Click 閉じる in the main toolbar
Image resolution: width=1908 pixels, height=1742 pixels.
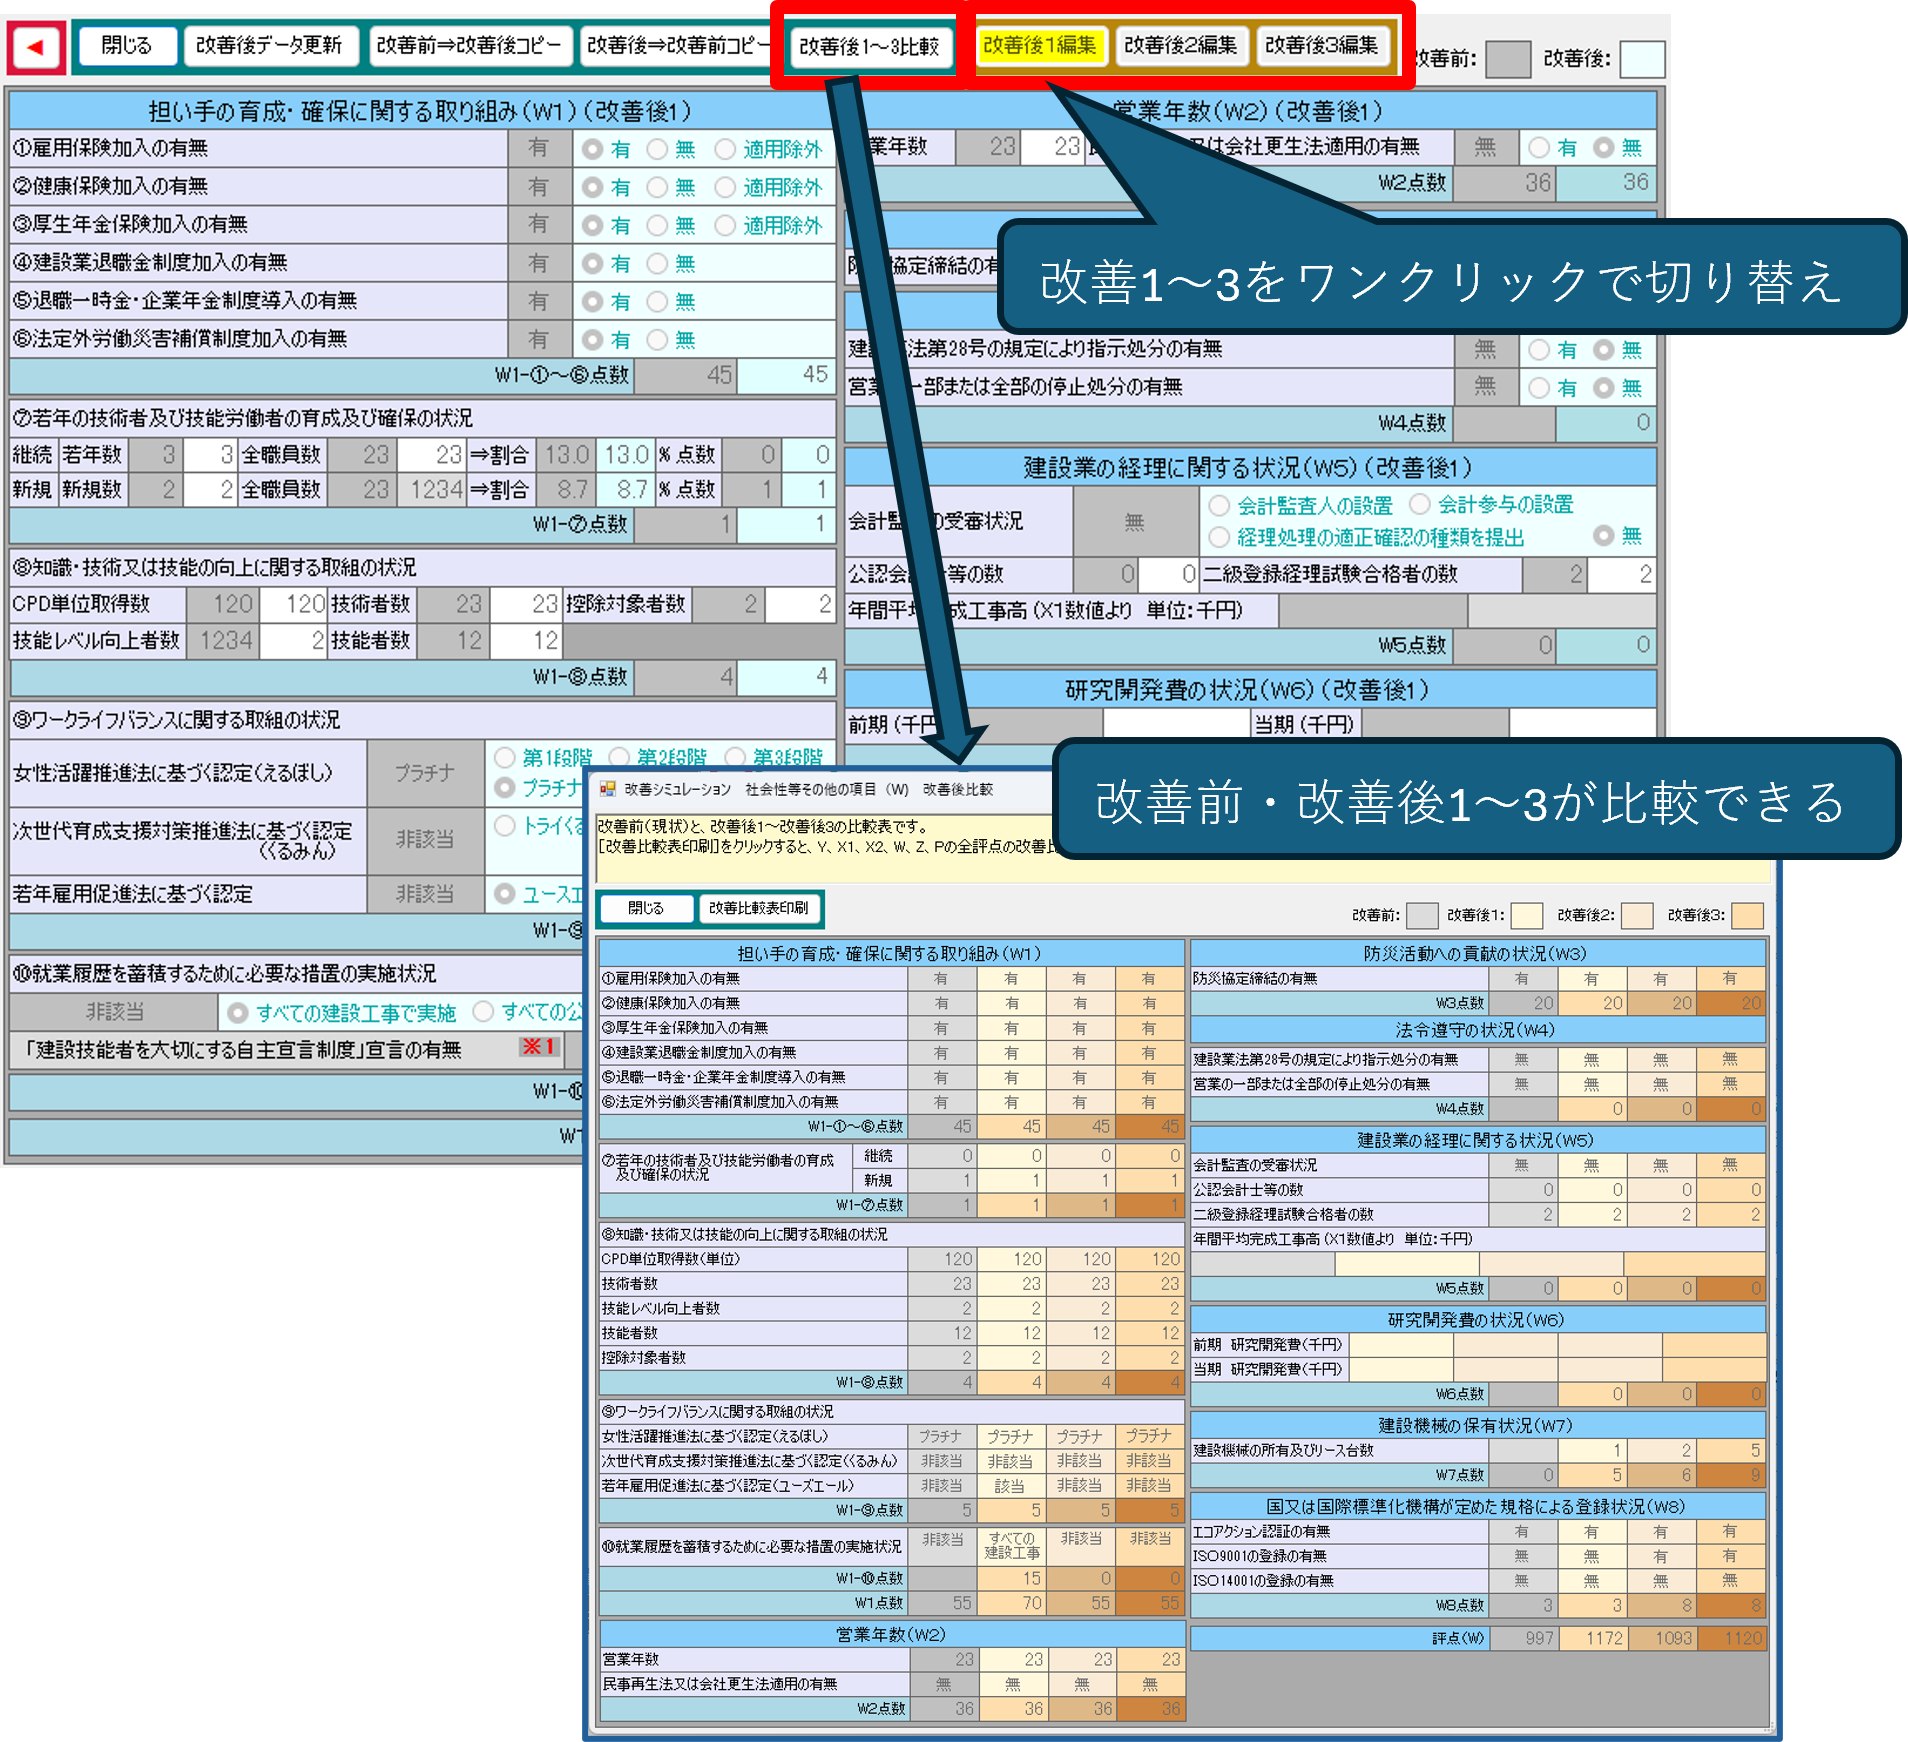(x=127, y=46)
